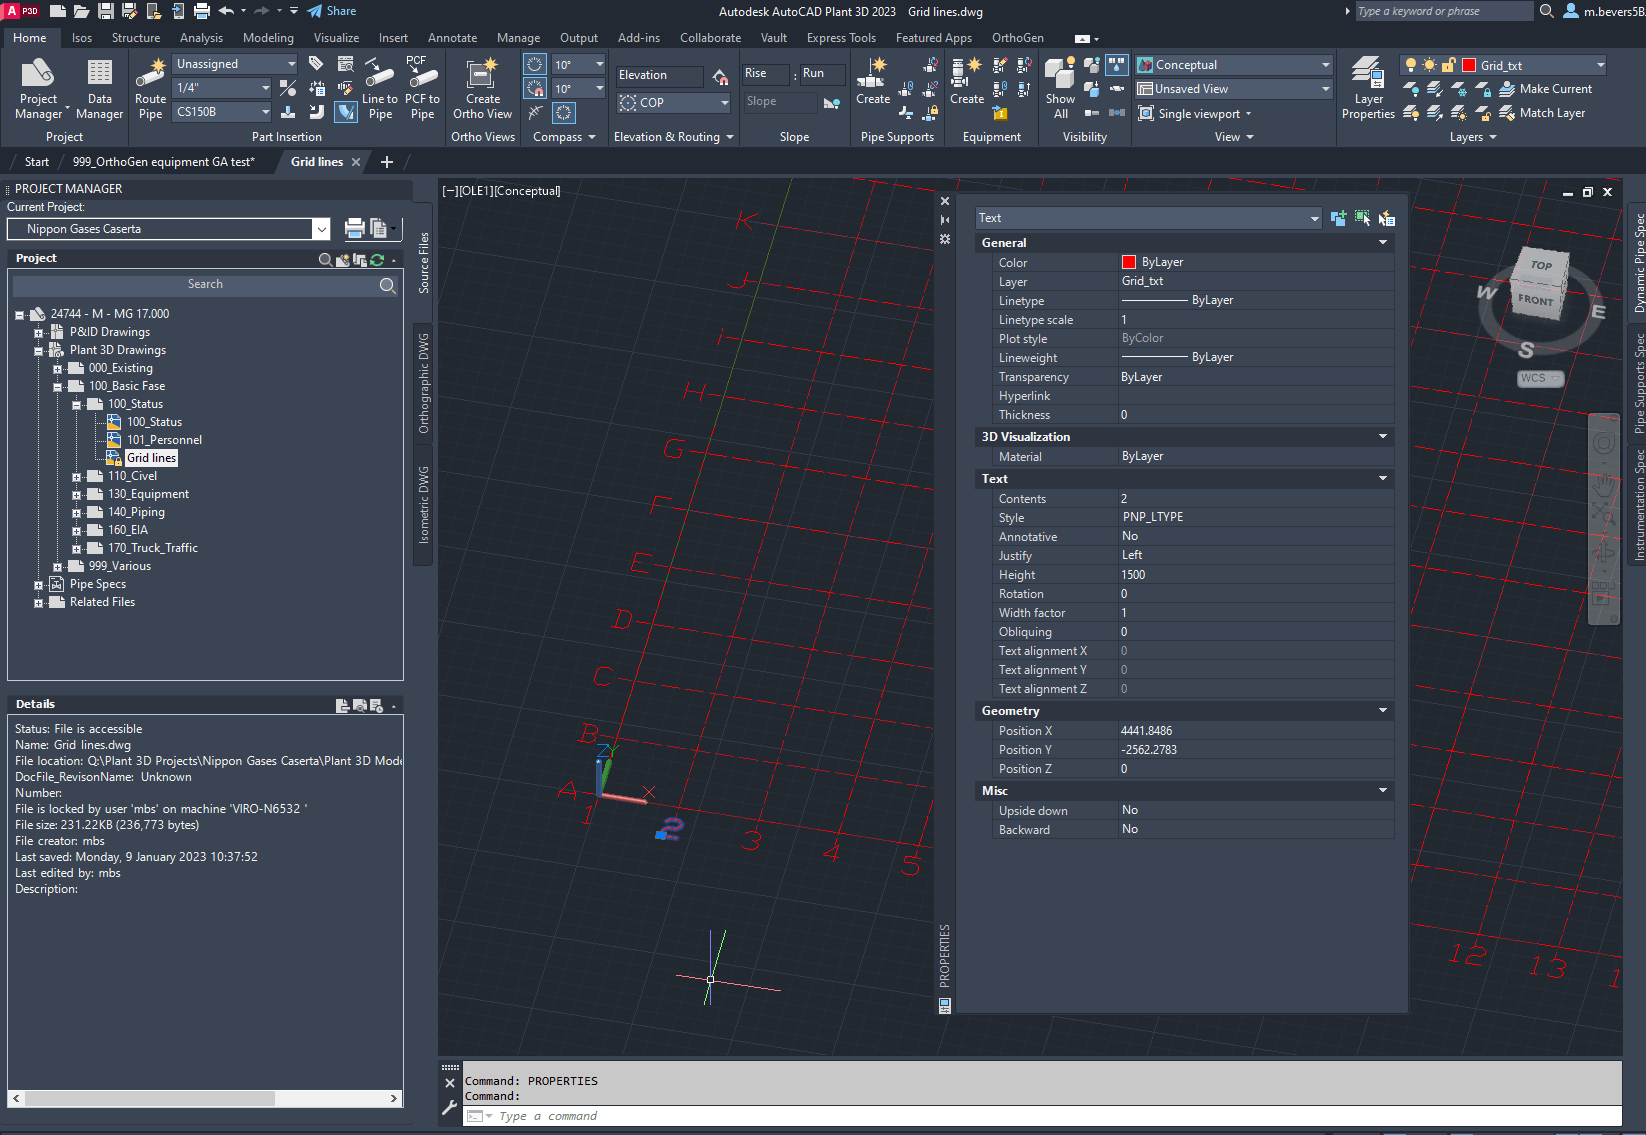Refresh the project tree
This screenshot has width=1646, height=1135.
[x=377, y=260]
